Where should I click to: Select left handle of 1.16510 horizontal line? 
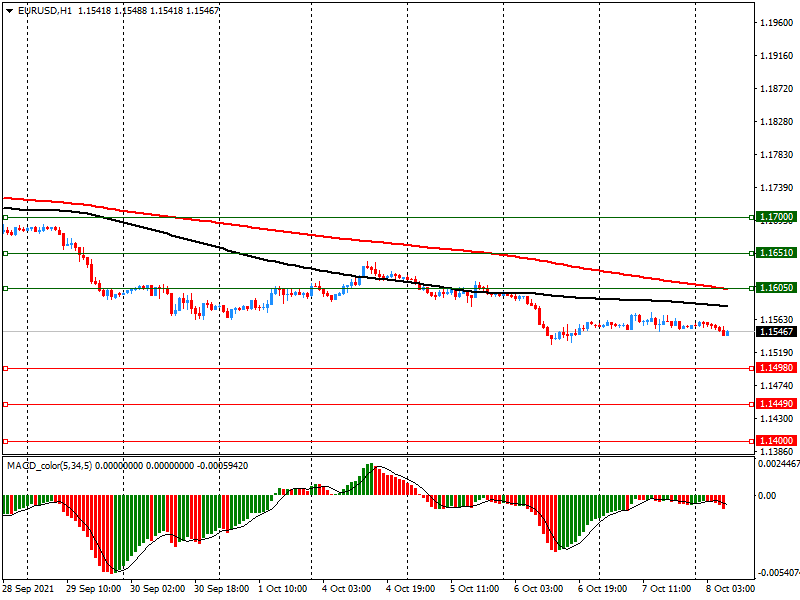click(5, 253)
